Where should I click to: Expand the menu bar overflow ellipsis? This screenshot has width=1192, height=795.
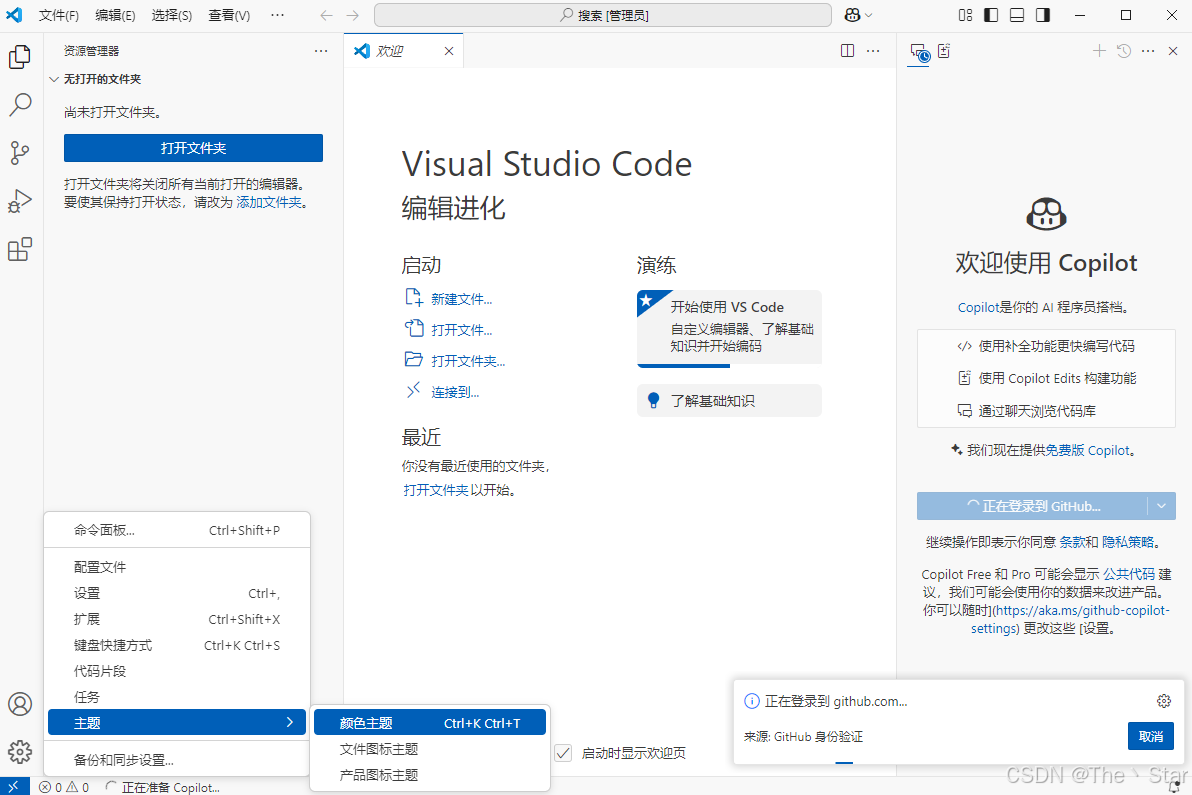click(277, 15)
